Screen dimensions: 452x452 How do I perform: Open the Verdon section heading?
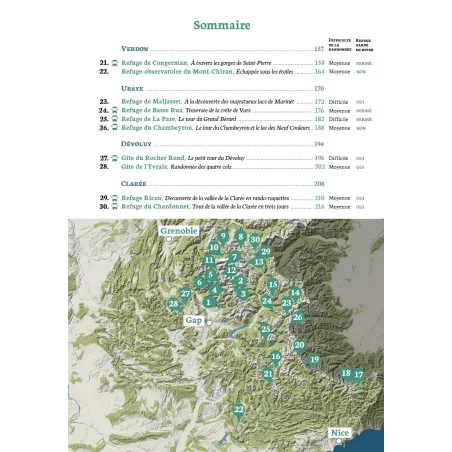(135, 49)
